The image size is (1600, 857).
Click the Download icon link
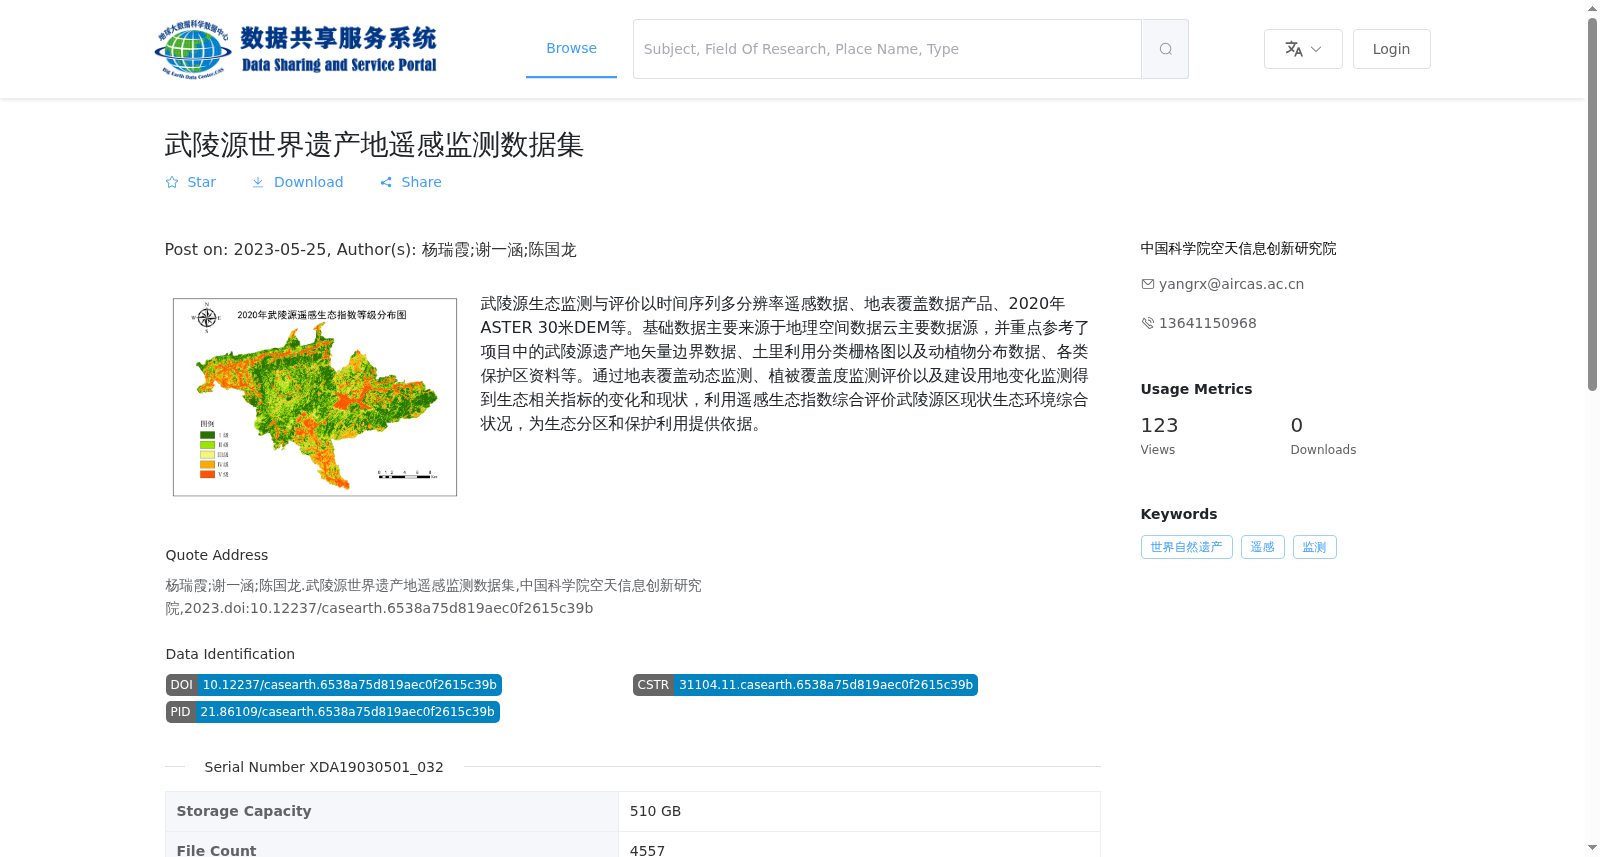(258, 182)
